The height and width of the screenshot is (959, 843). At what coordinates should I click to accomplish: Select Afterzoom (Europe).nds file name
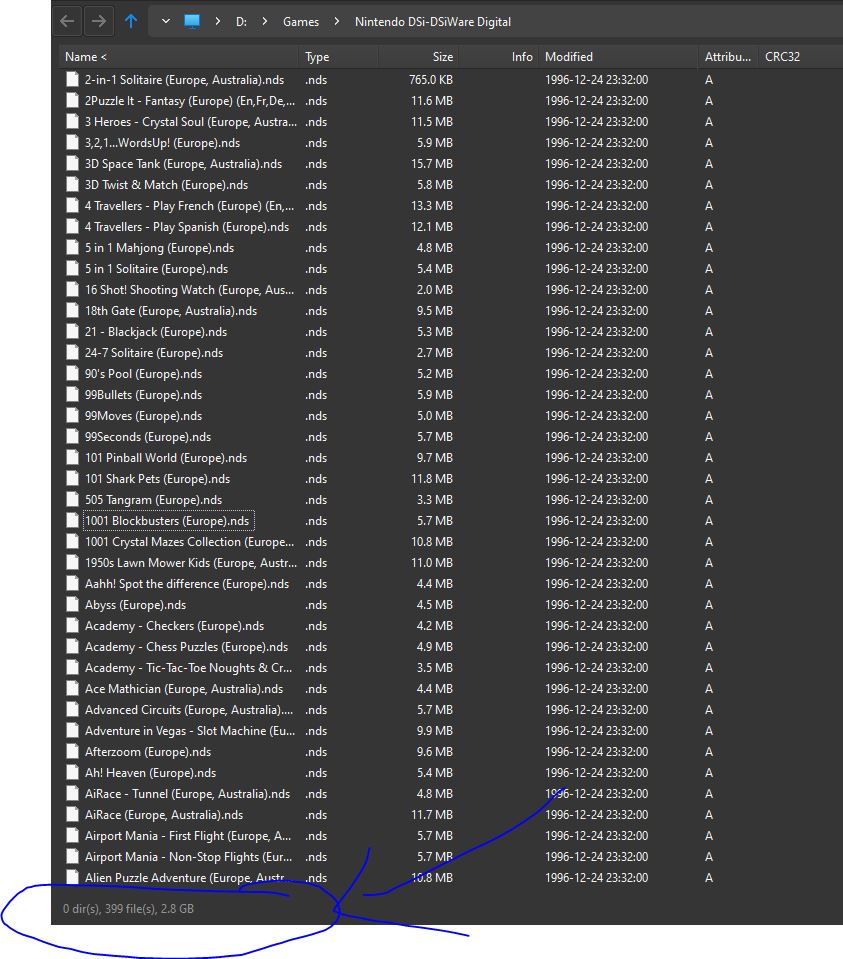click(148, 752)
